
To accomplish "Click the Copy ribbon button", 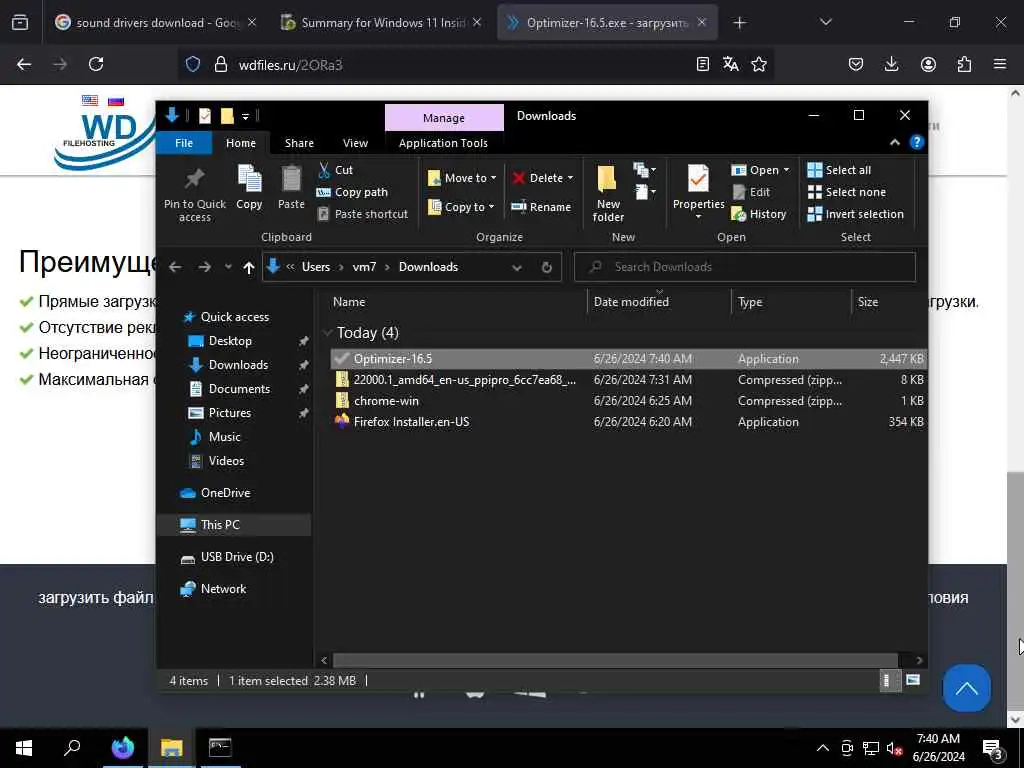I will (x=249, y=187).
